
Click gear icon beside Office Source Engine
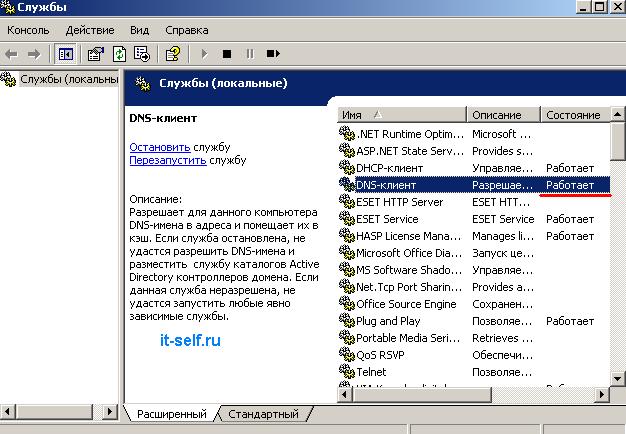click(347, 303)
